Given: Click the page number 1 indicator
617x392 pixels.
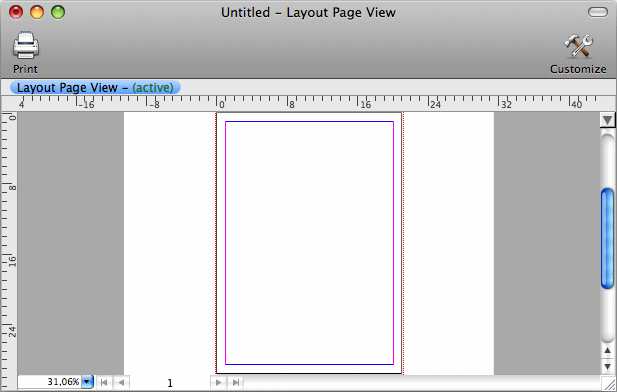Looking at the screenshot, I should click(x=170, y=383).
